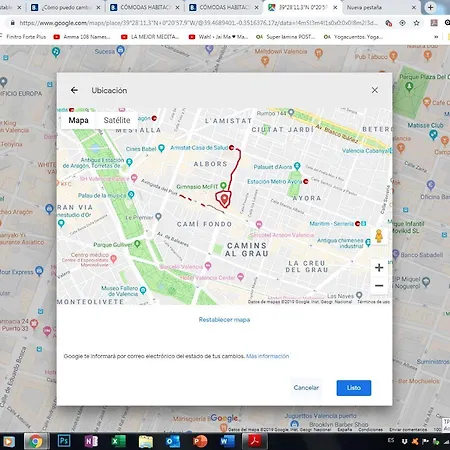Select the Marítim - Serrería metro marker

click(x=357, y=223)
